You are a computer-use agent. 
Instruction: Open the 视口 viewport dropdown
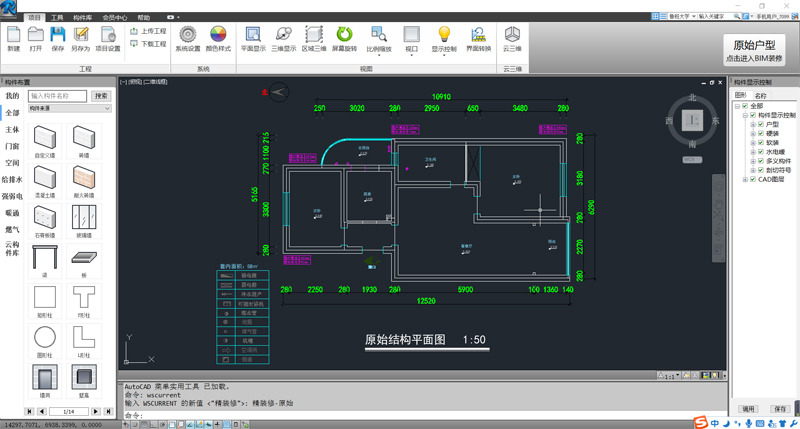[411, 55]
